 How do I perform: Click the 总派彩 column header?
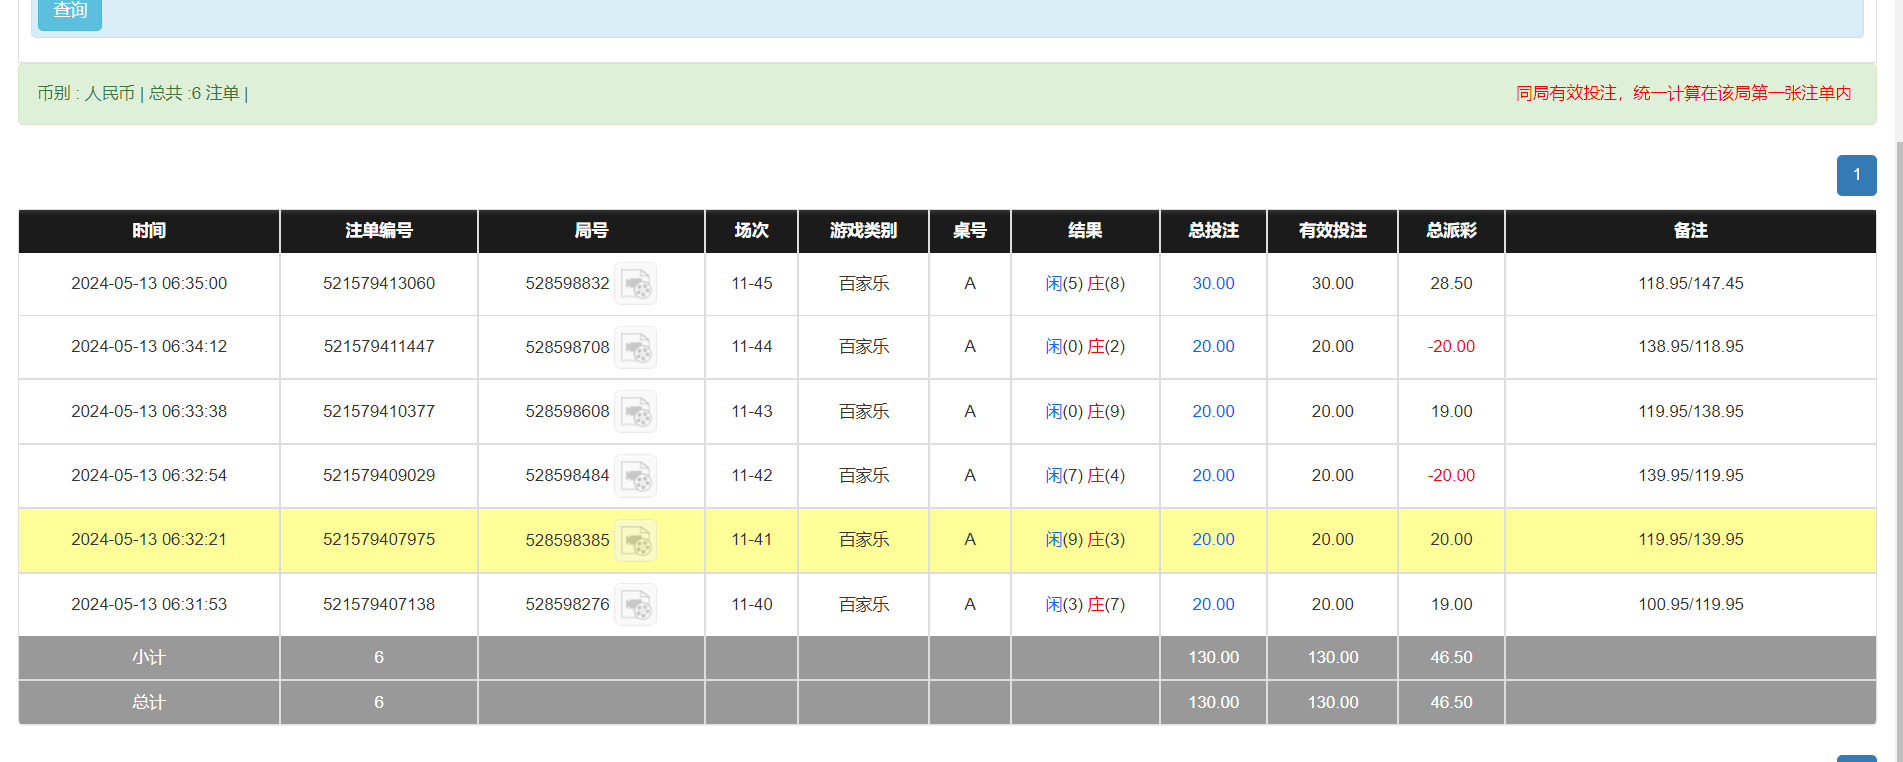click(x=1451, y=231)
